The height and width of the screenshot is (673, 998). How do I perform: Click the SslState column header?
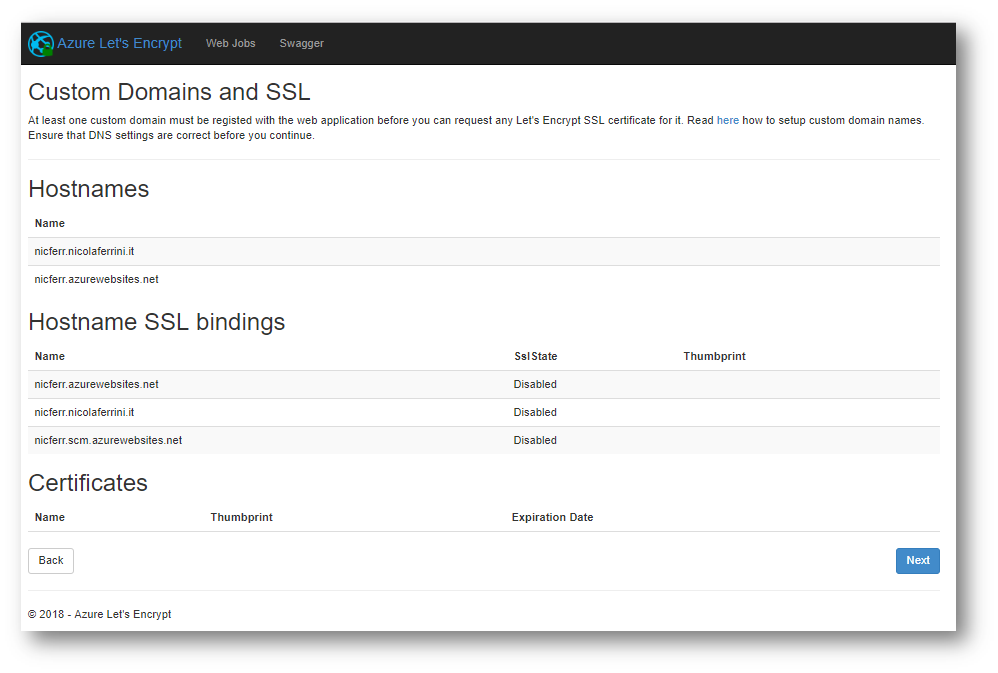coord(535,357)
